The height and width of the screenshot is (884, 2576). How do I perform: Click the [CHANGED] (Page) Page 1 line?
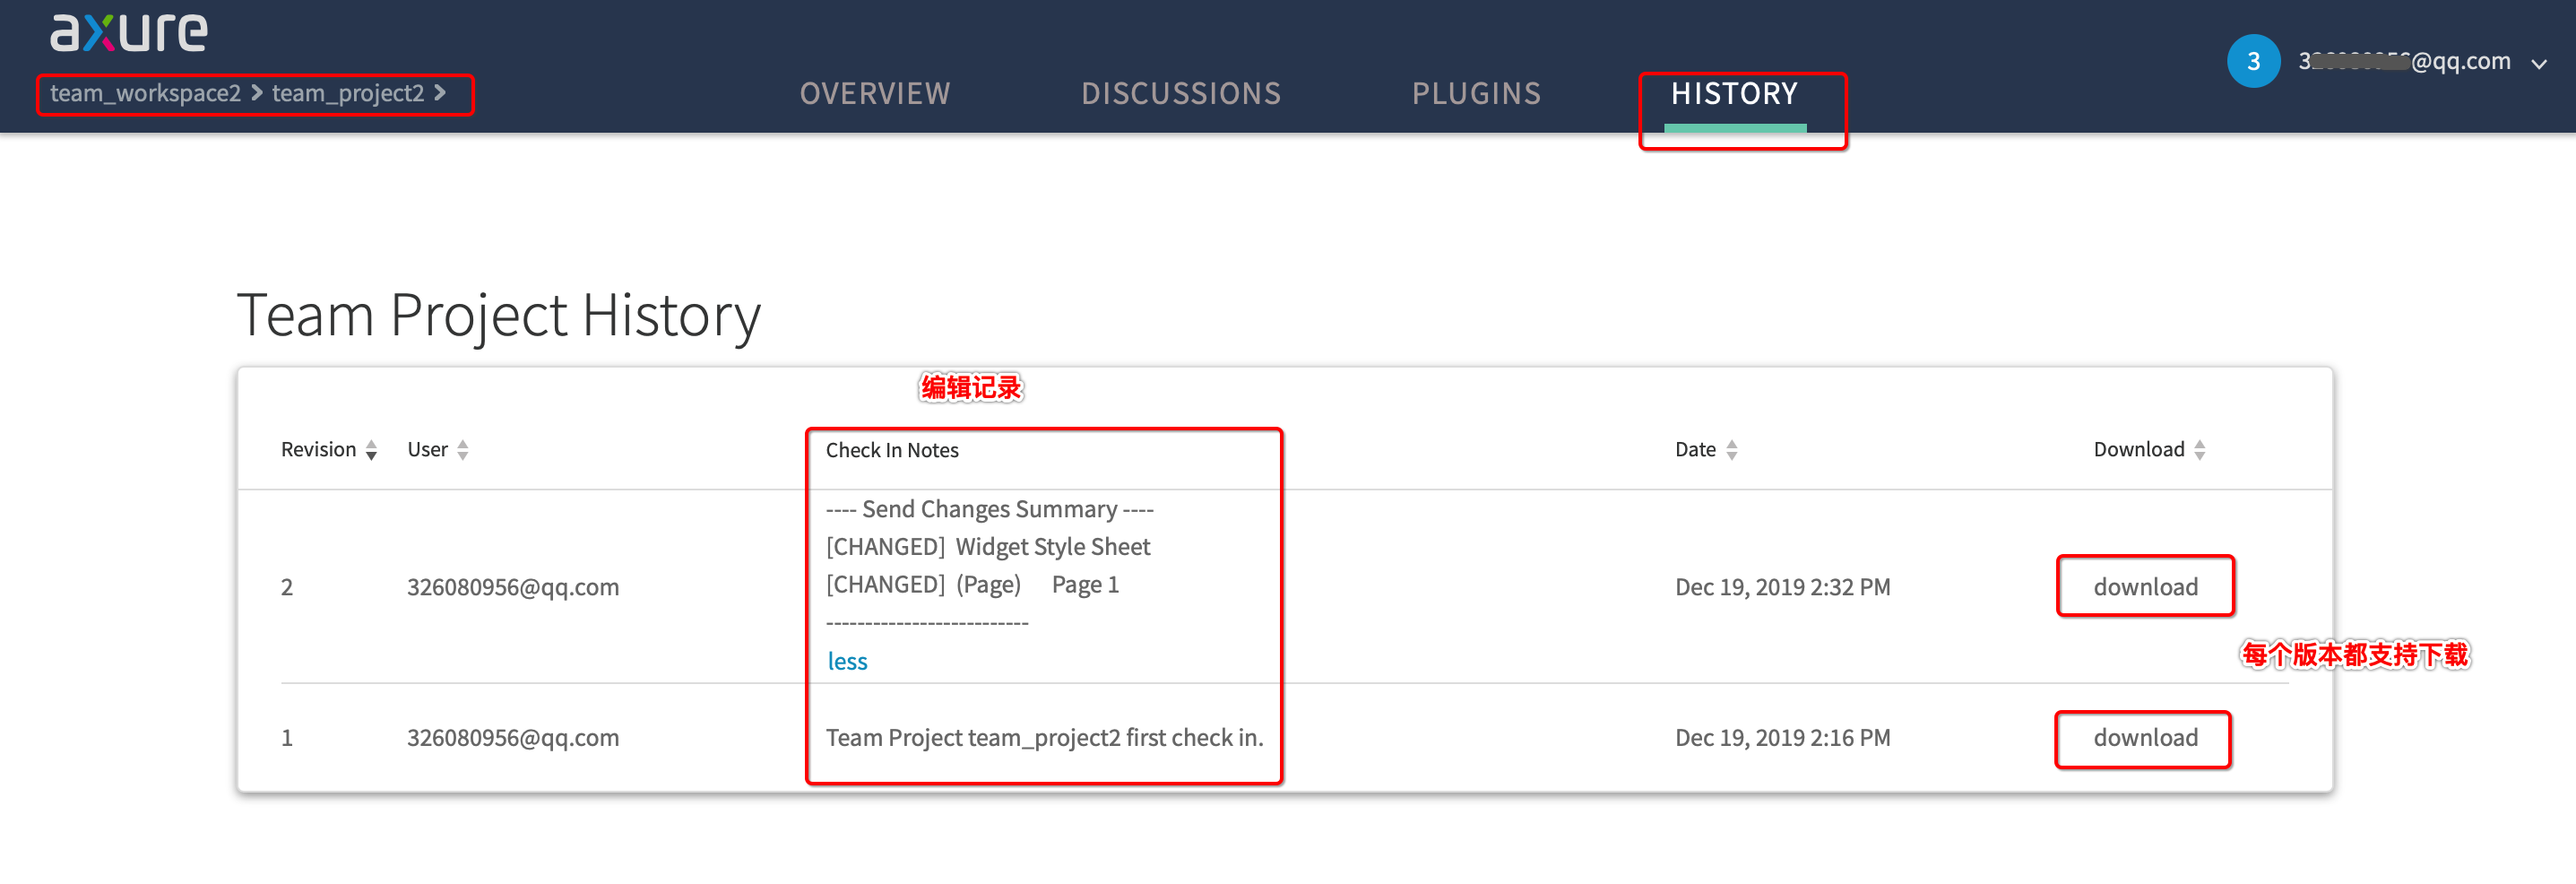point(972,585)
